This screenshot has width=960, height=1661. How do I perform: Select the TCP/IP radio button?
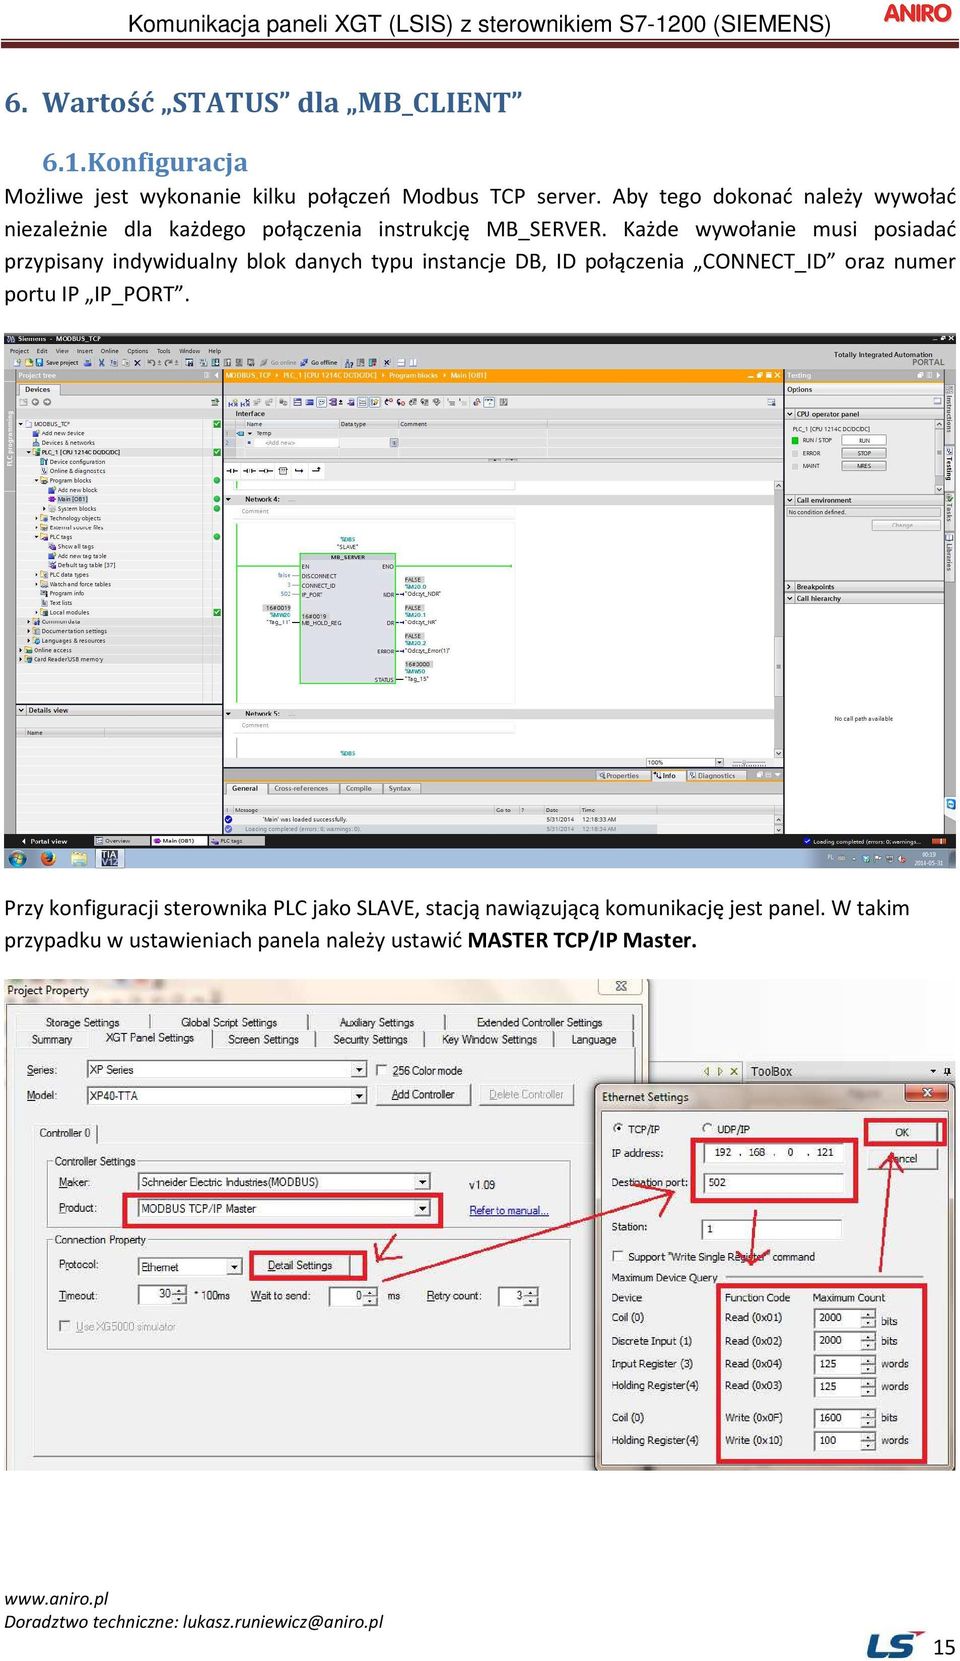(x=618, y=1128)
